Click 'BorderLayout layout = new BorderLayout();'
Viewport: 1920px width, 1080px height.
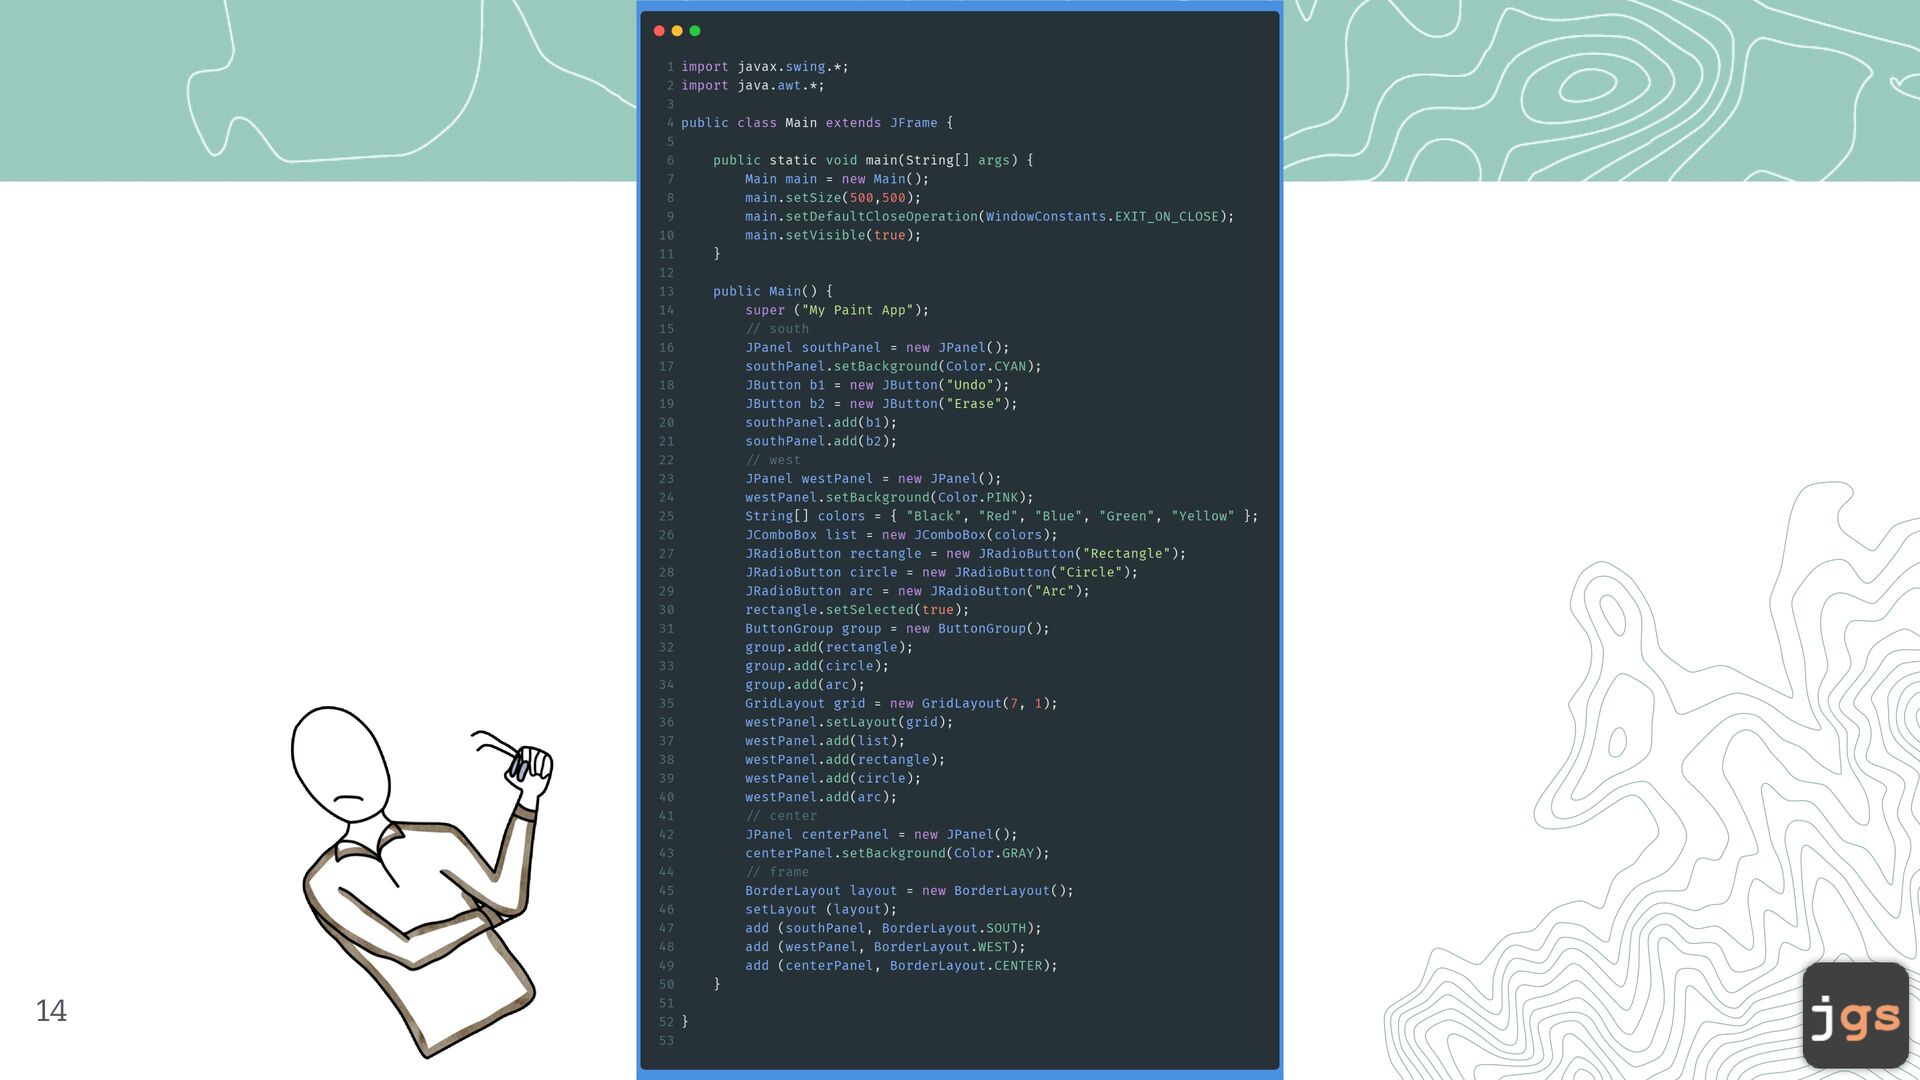(909, 891)
